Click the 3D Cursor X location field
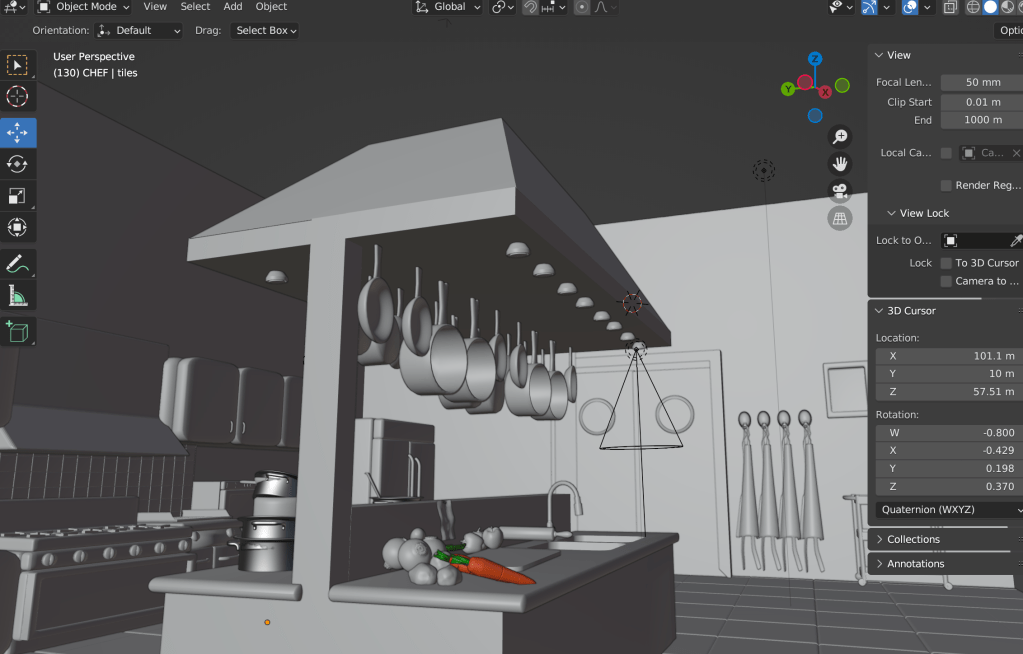 coord(948,356)
